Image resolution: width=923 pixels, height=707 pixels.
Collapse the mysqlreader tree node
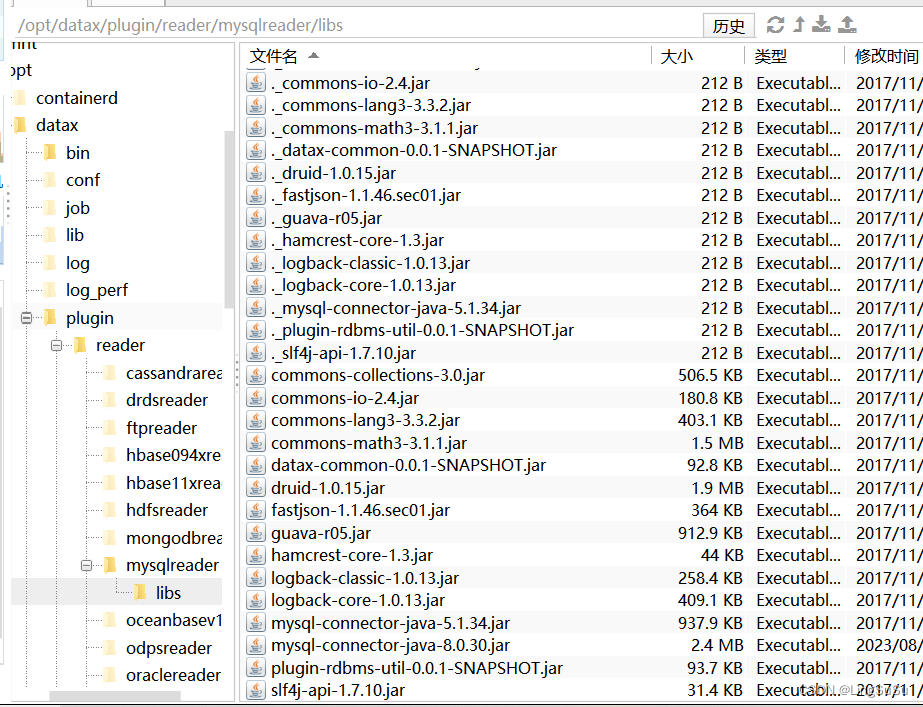point(88,565)
